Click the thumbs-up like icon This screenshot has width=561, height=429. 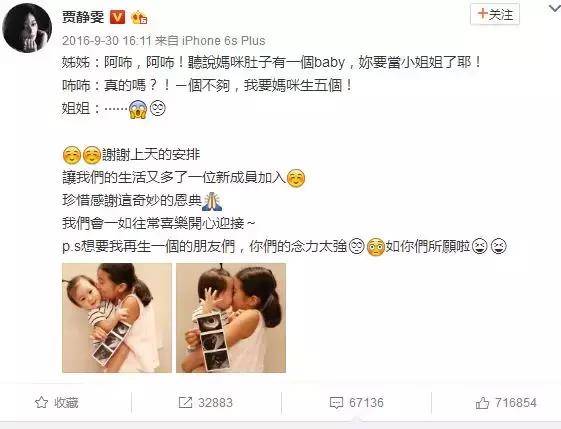click(x=482, y=403)
